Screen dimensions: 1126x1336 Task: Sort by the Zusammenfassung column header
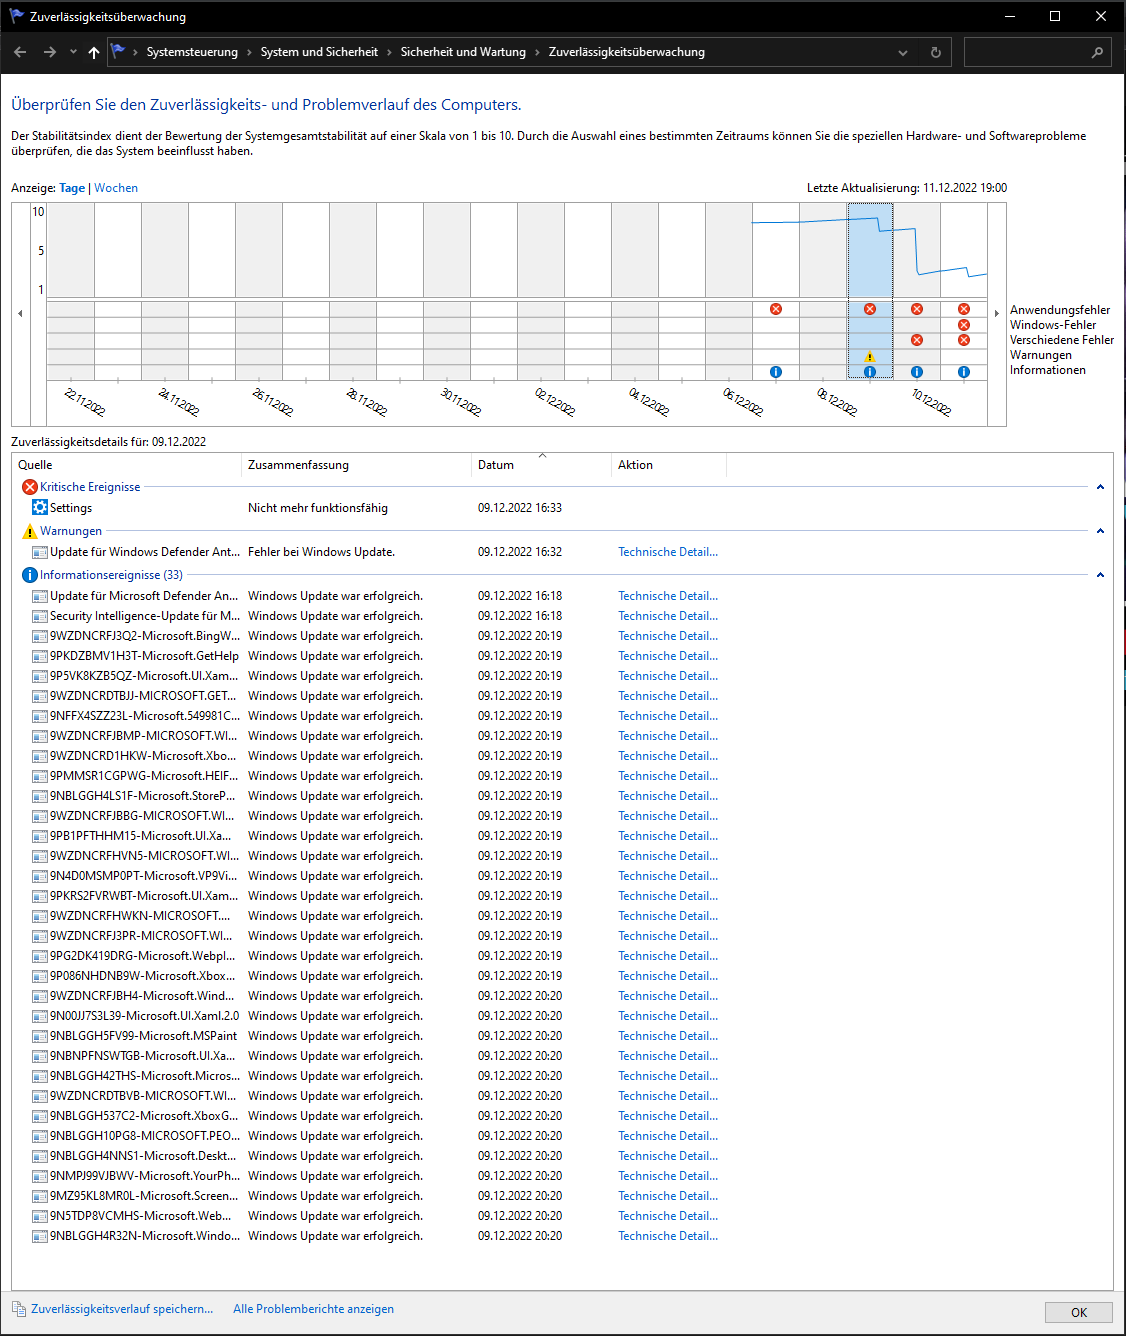pyautogui.click(x=356, y=465)
